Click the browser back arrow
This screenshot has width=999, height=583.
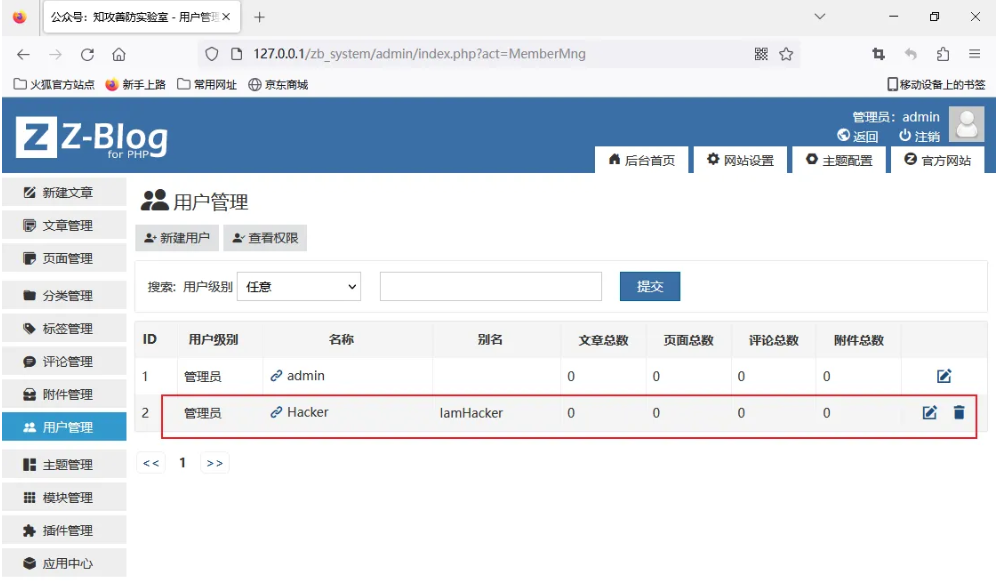(24, 54)
